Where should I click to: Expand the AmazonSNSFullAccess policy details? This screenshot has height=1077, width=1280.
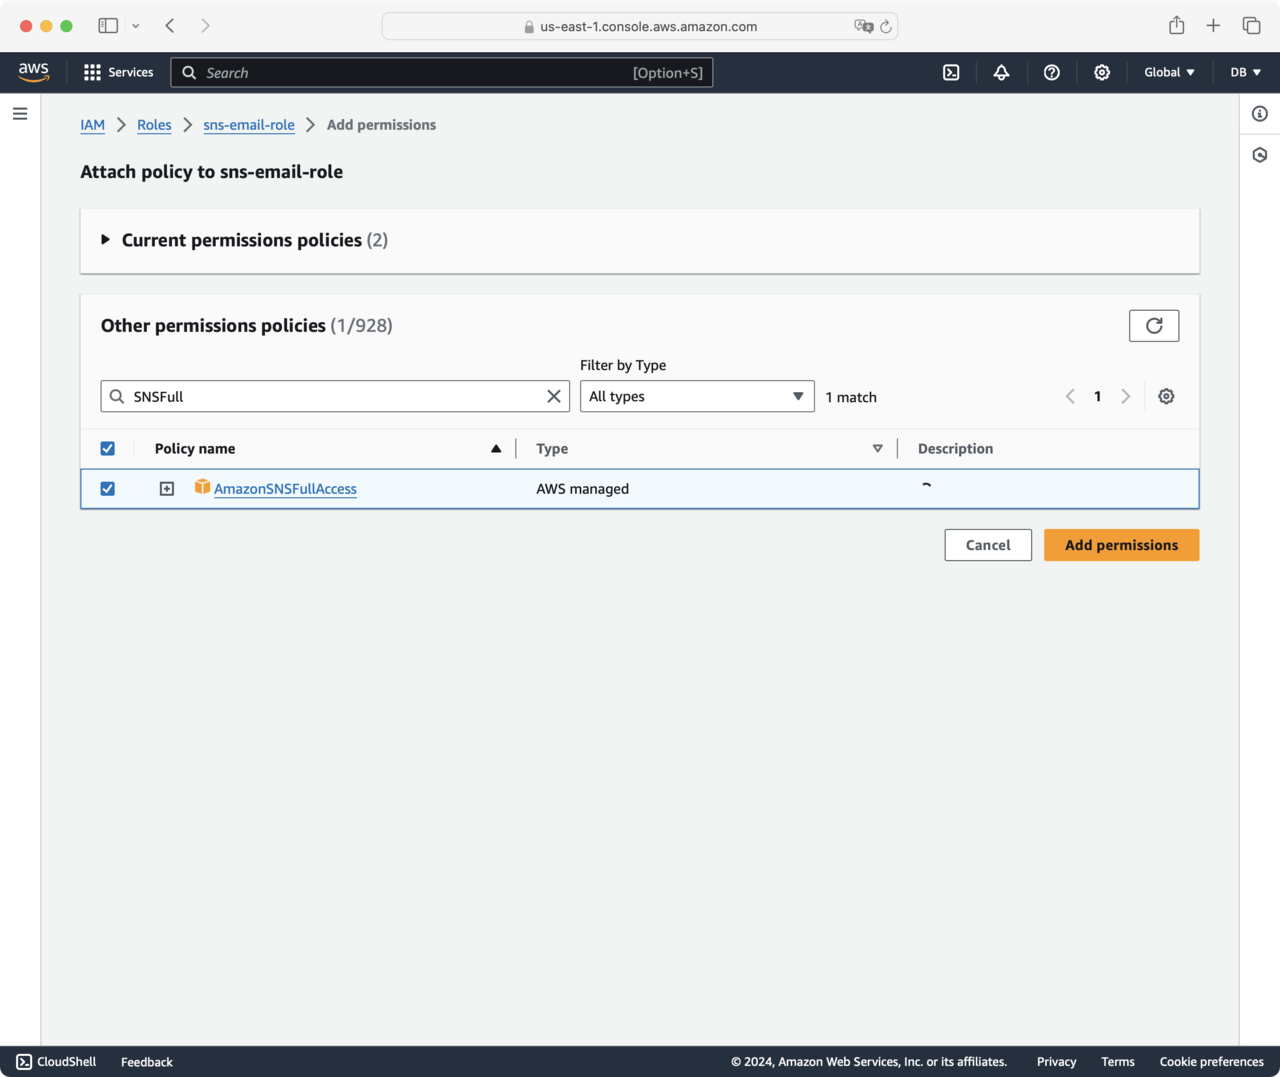tap(167, 489)
